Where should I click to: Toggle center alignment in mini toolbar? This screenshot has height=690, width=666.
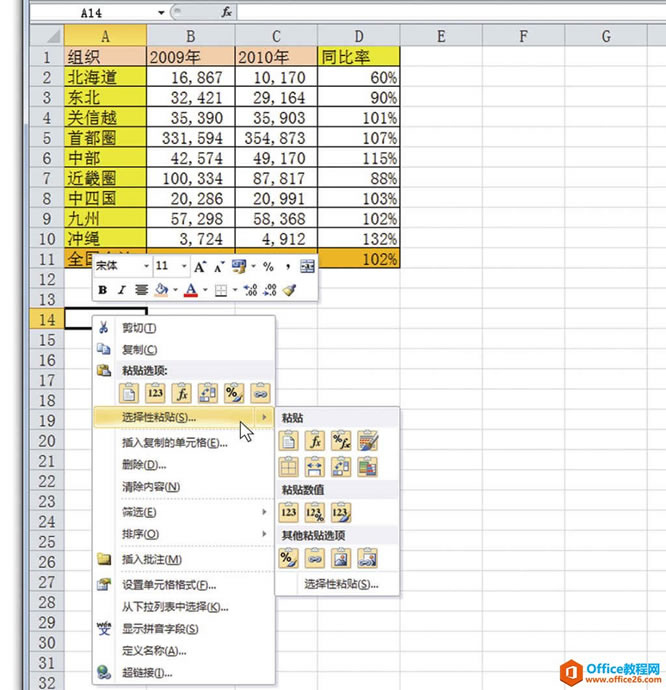(x=141, y=290)
